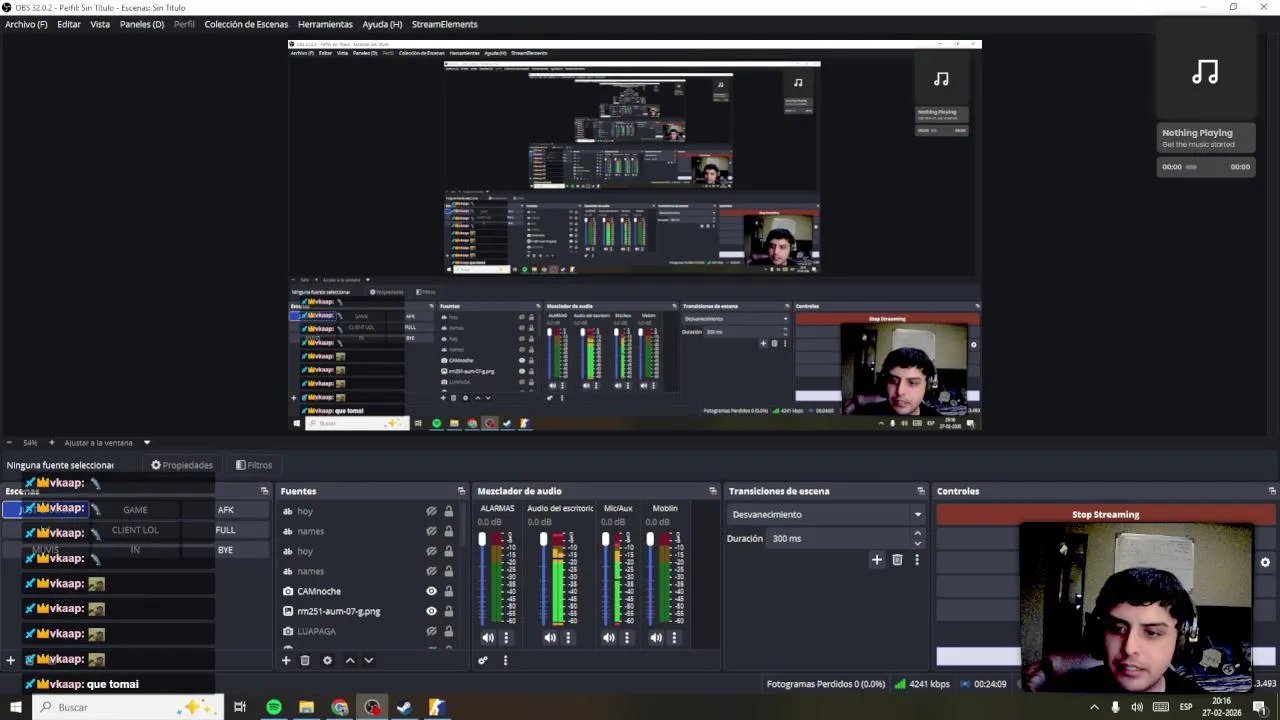Image resolution: width=1280 pixels, height=720 pixels.
Task: Switch to the FULL scene
Action: [x=225, y=530]
